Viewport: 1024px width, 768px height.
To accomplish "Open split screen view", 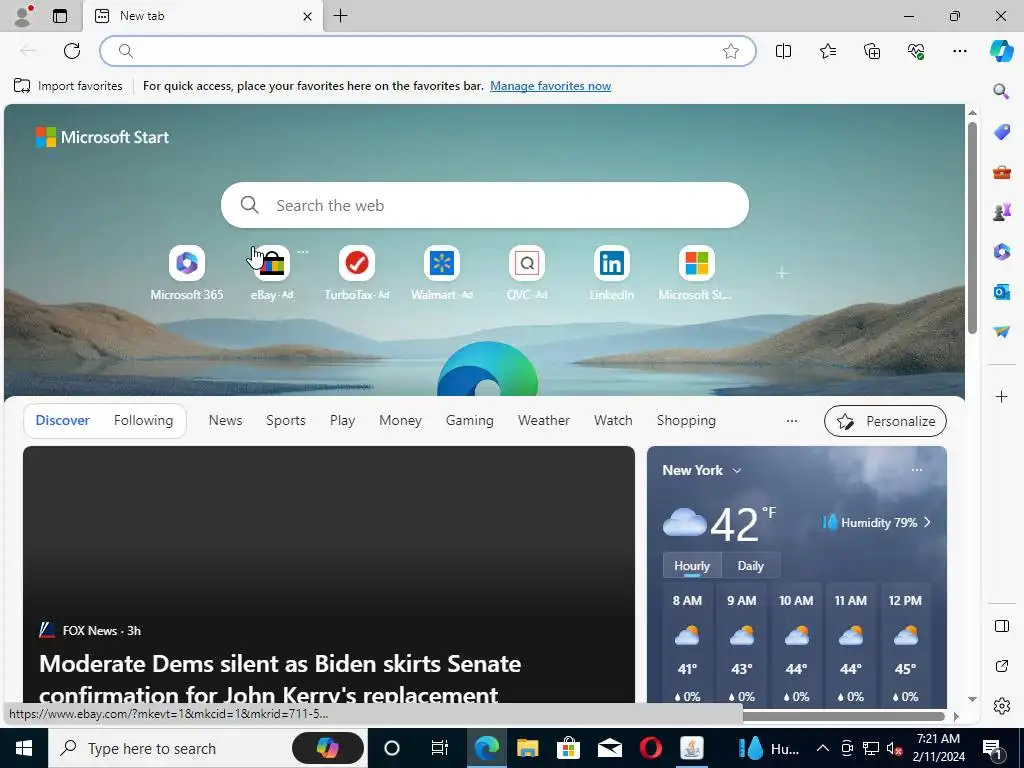I will (x=783, y=51).
